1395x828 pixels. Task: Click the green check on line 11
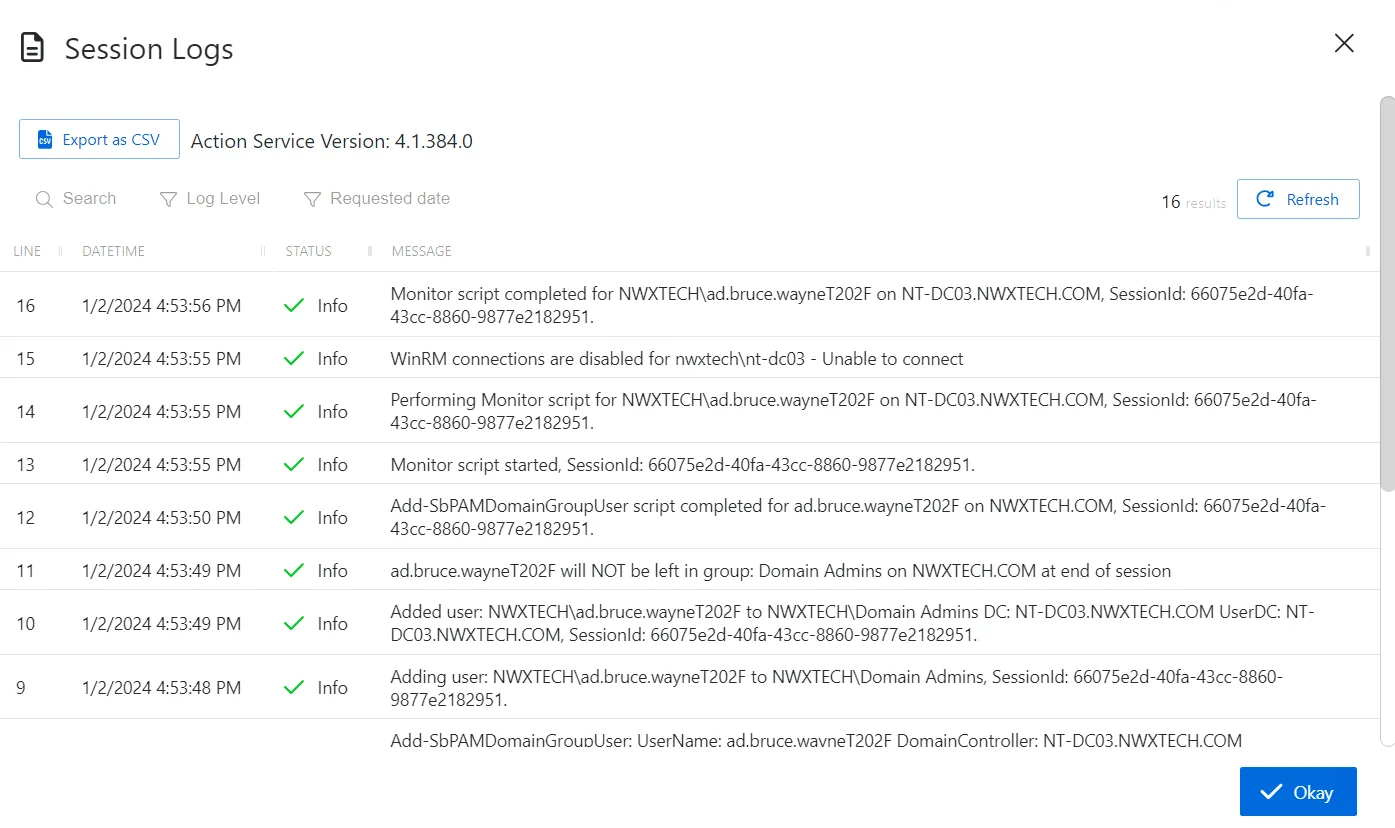pos(294,571)
